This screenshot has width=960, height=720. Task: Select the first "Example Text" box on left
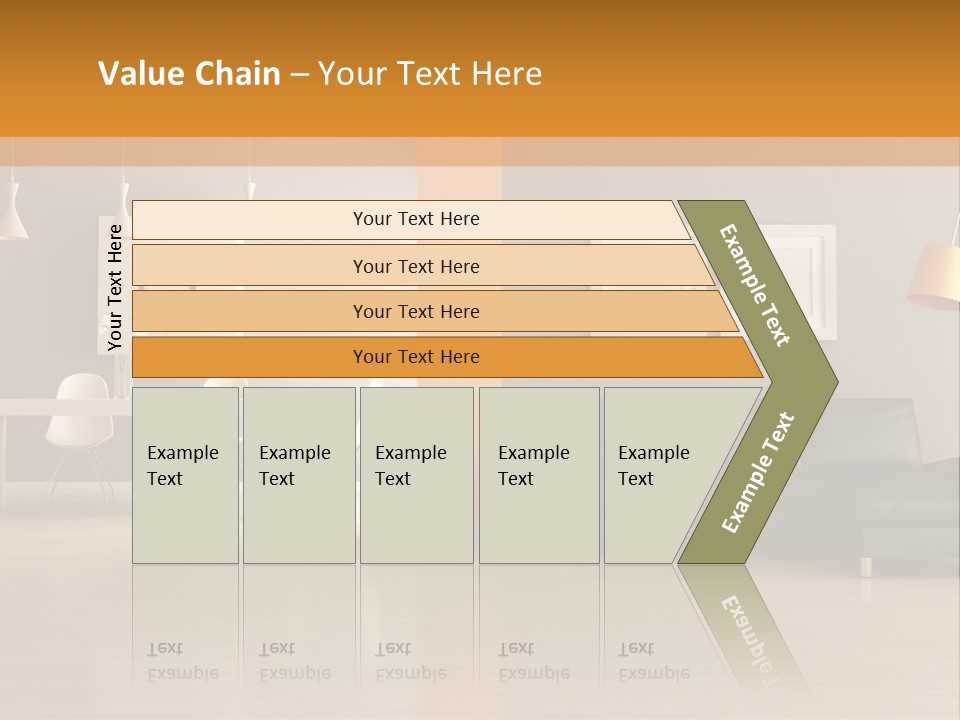[185, 475]
